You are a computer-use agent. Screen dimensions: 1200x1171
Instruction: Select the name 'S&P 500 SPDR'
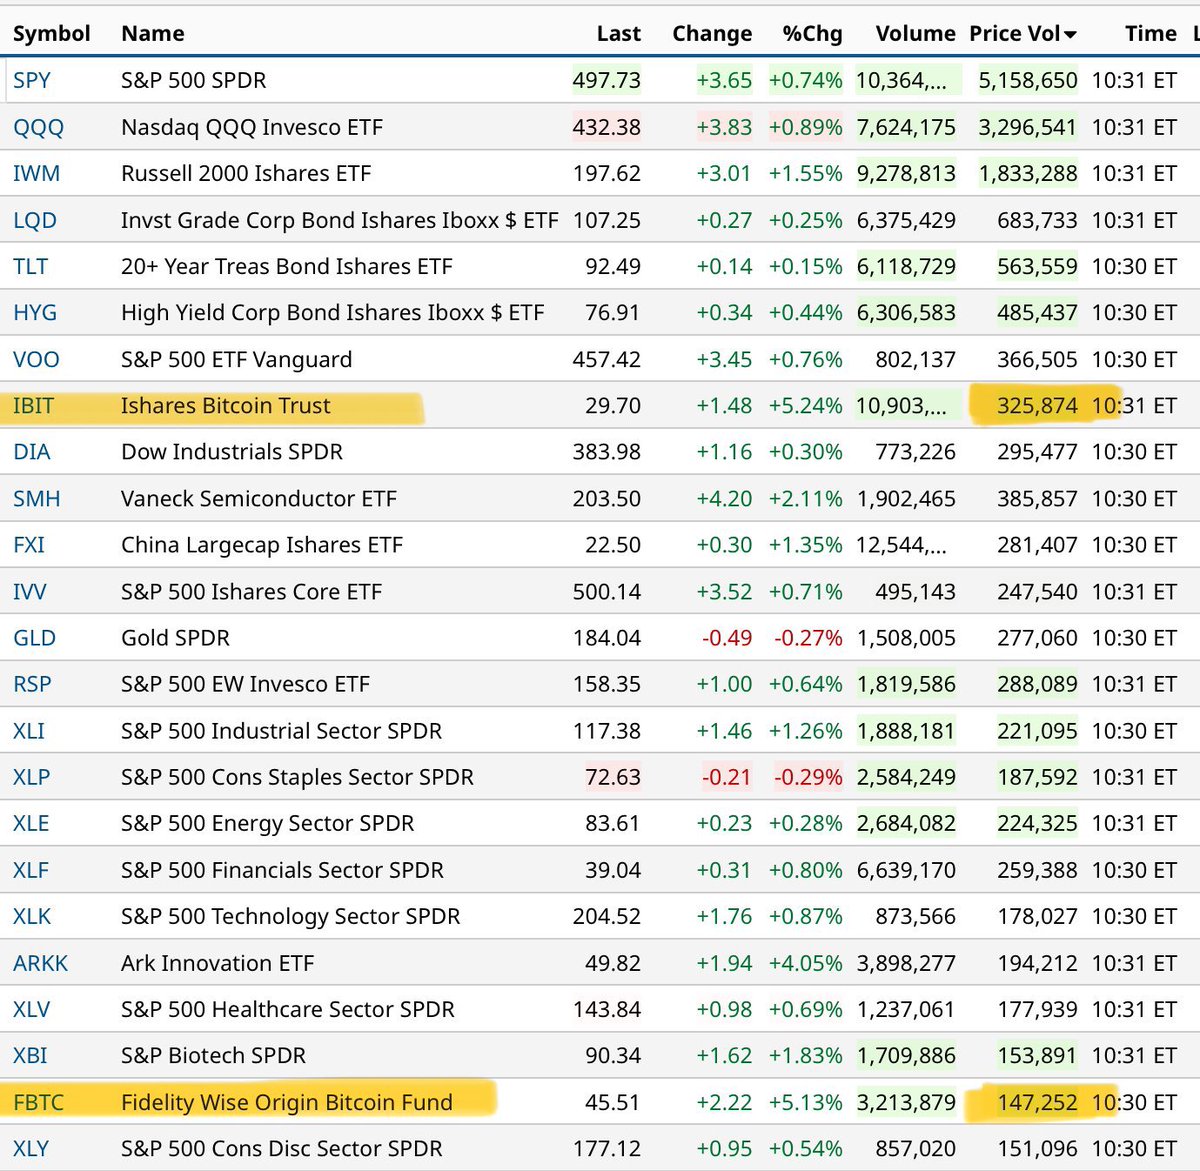tap(194, 80)
